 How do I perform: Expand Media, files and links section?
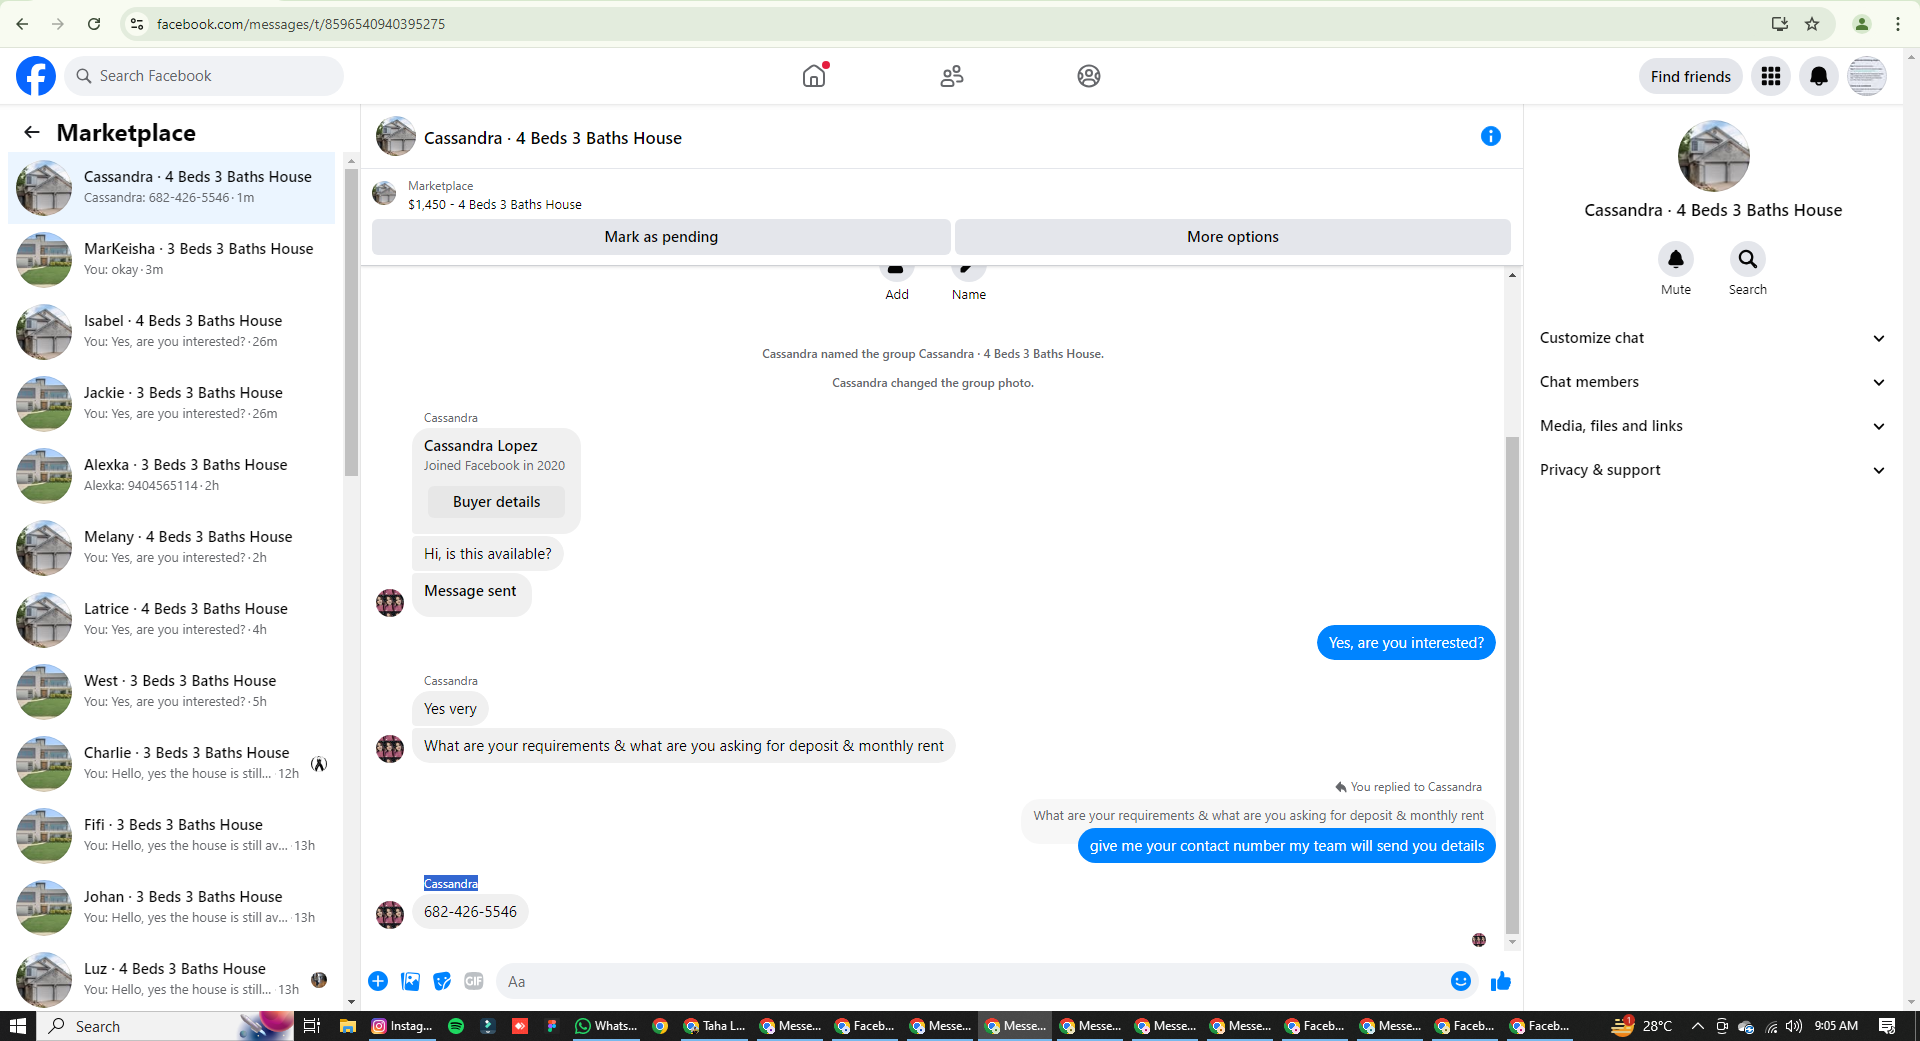(x=1713, y=426)
